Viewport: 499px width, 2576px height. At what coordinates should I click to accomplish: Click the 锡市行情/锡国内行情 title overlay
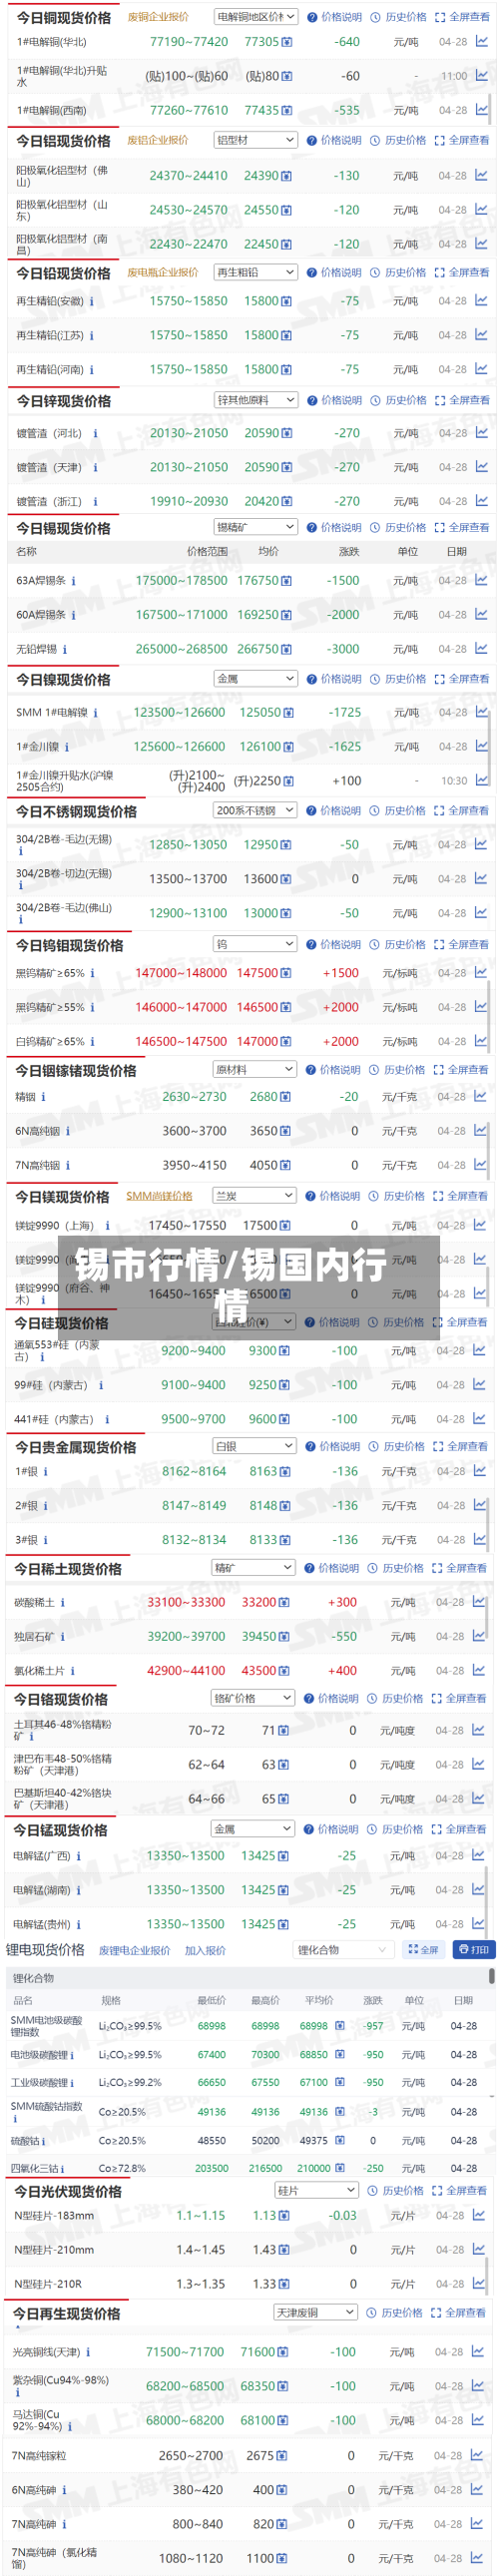click(x=249, y=1286)
